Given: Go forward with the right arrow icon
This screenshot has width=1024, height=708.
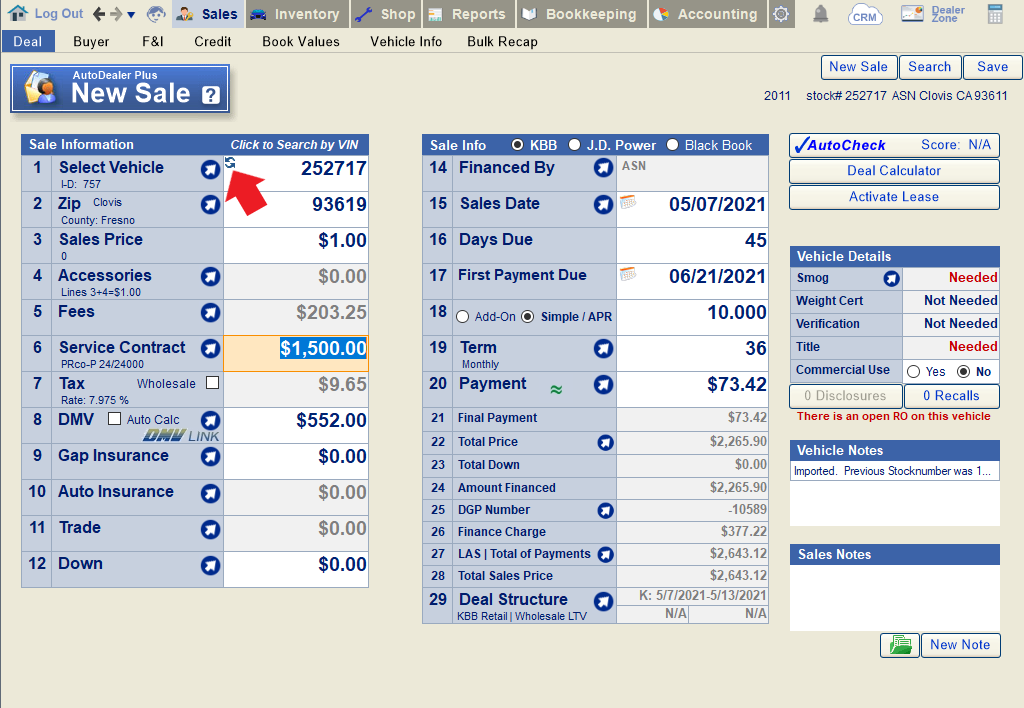Looking at the screenshot, I should pyautogui.click(x=116, y=14).
